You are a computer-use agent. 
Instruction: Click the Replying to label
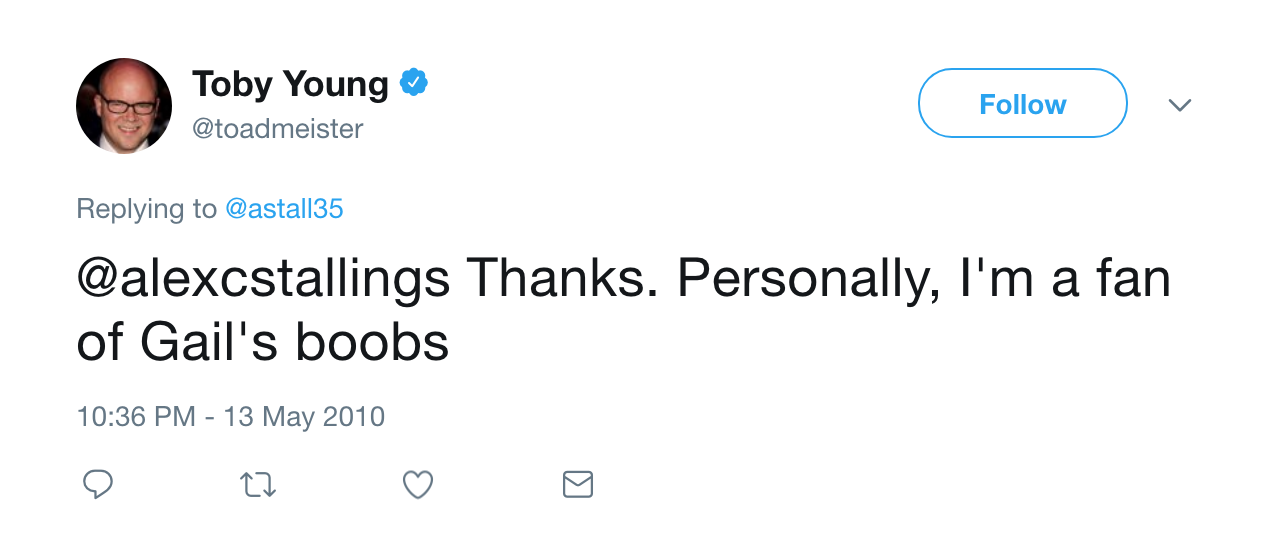pos(147,209)
